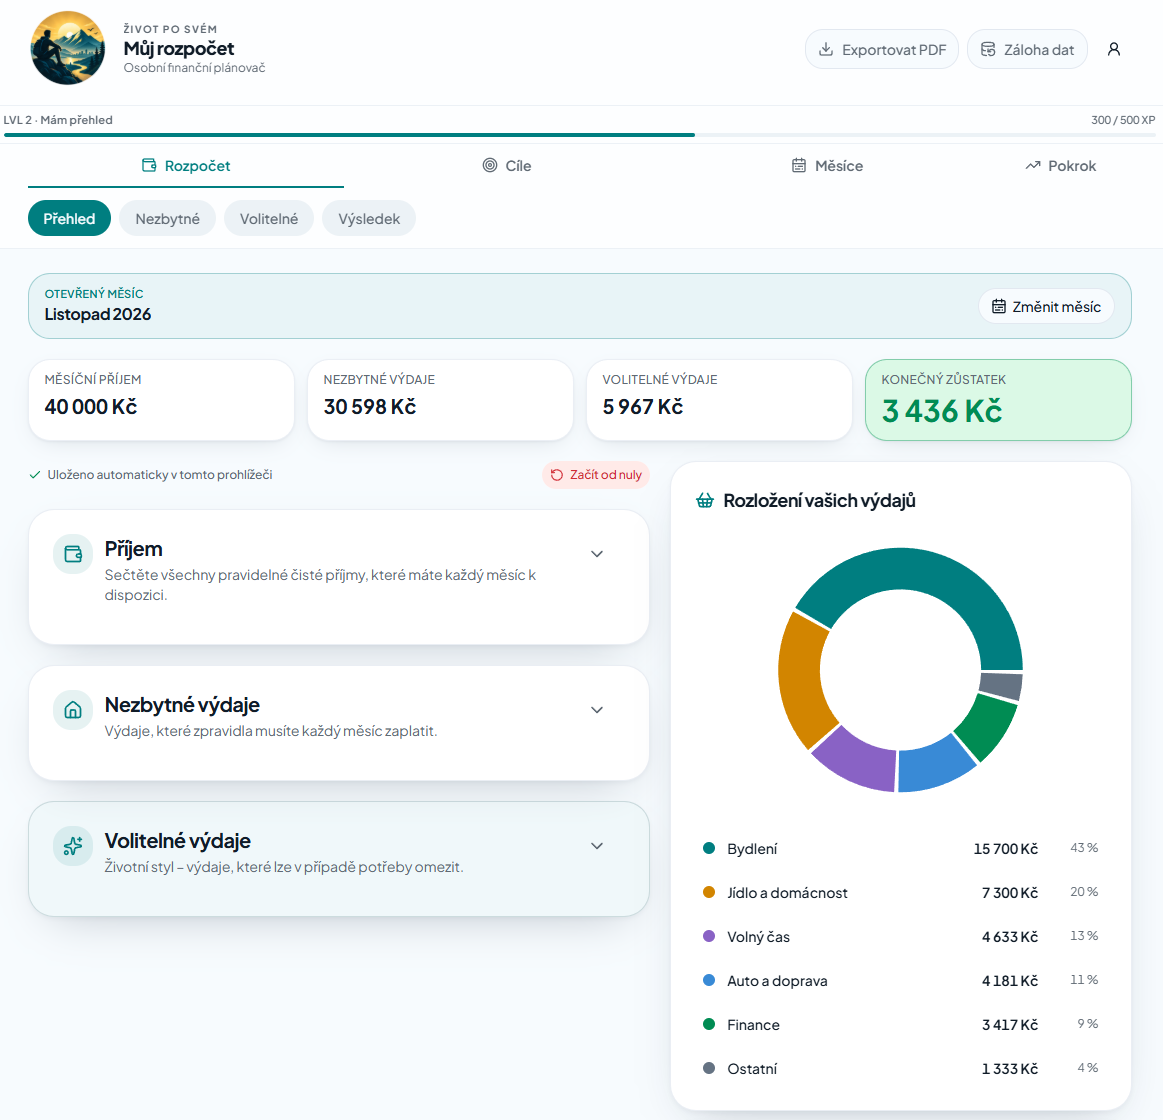This screenshot has width=1163, height=1120.
Task: Click the 15 700 Kč Bydlení amount
Action: click(1006, 849)
